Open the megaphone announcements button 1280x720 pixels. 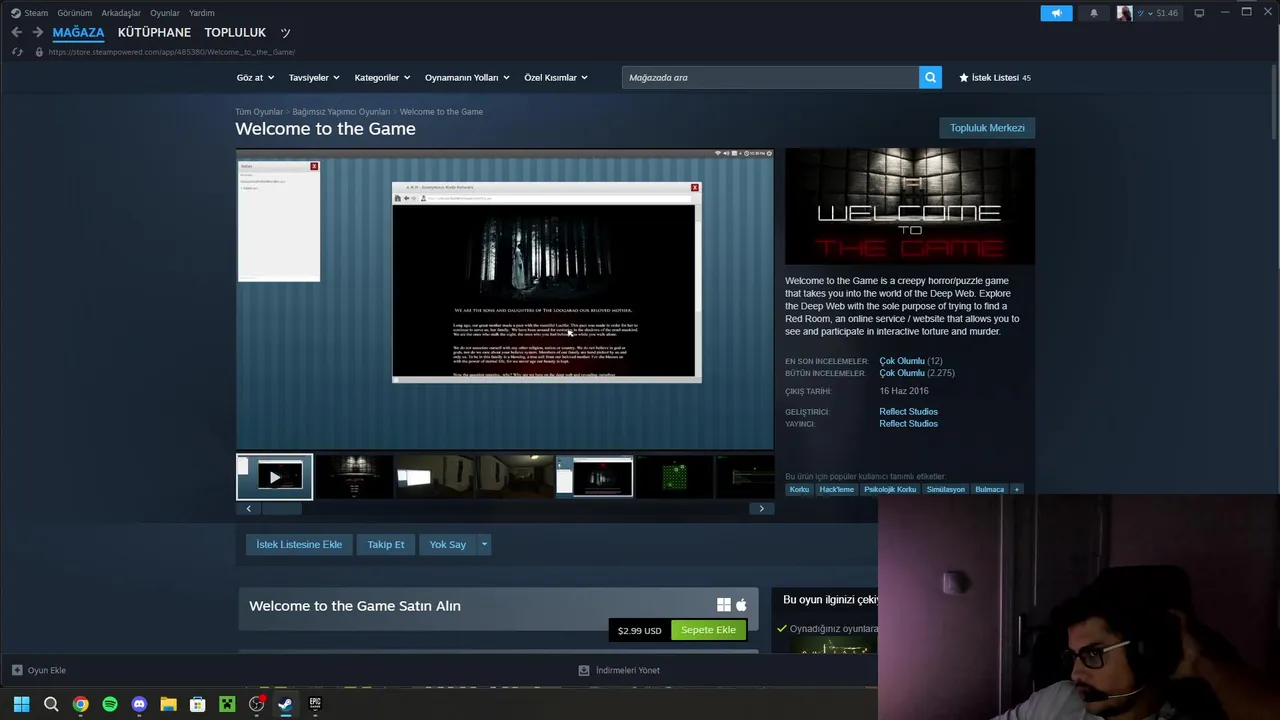(x=1056, y=13)
